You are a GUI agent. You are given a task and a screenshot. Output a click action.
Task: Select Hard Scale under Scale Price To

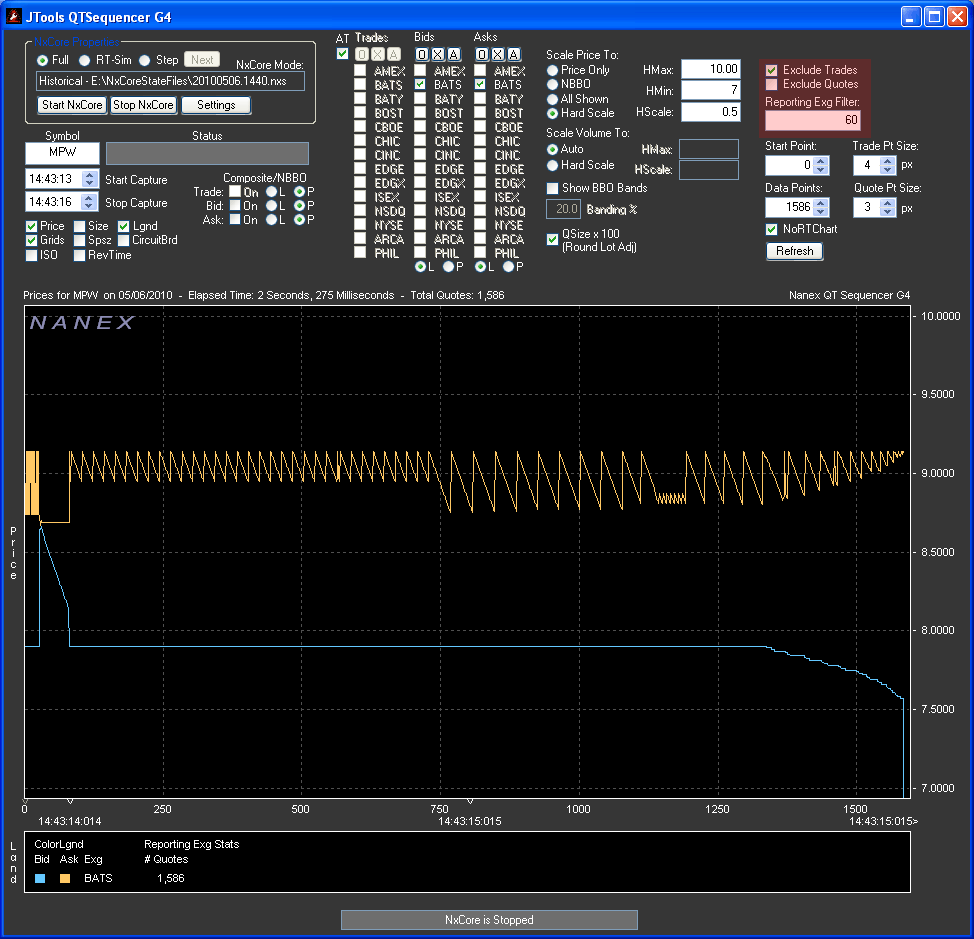552,114
